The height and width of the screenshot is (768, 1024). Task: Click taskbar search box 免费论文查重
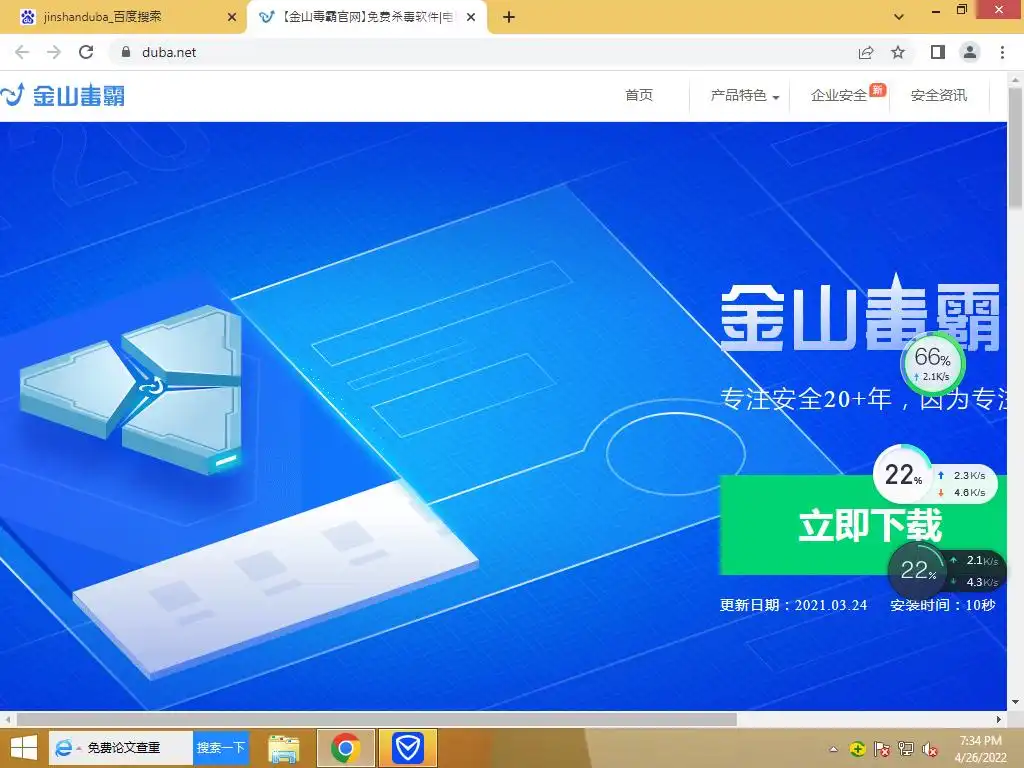124,748
